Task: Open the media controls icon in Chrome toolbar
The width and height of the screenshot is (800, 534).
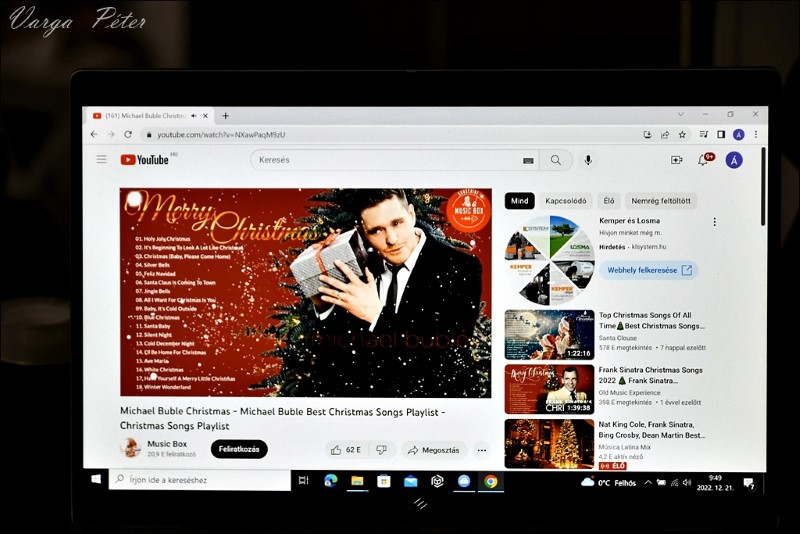Action: click(704, 135)
